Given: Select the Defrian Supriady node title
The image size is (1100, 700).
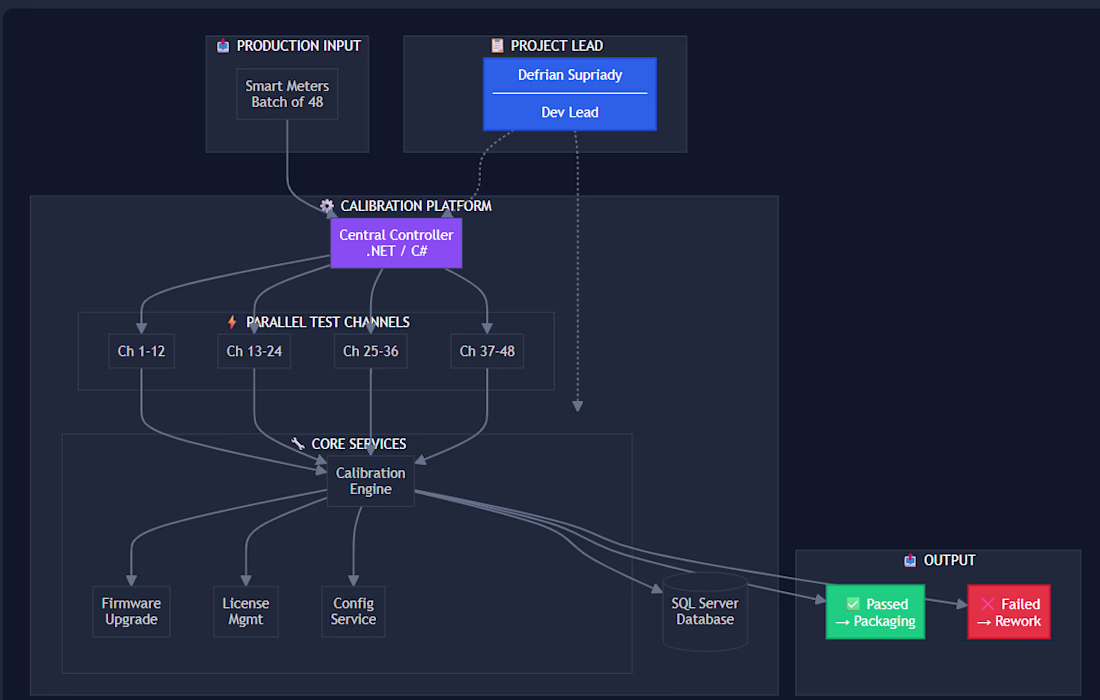Looking at the screenshot, I should pos(570,75).
